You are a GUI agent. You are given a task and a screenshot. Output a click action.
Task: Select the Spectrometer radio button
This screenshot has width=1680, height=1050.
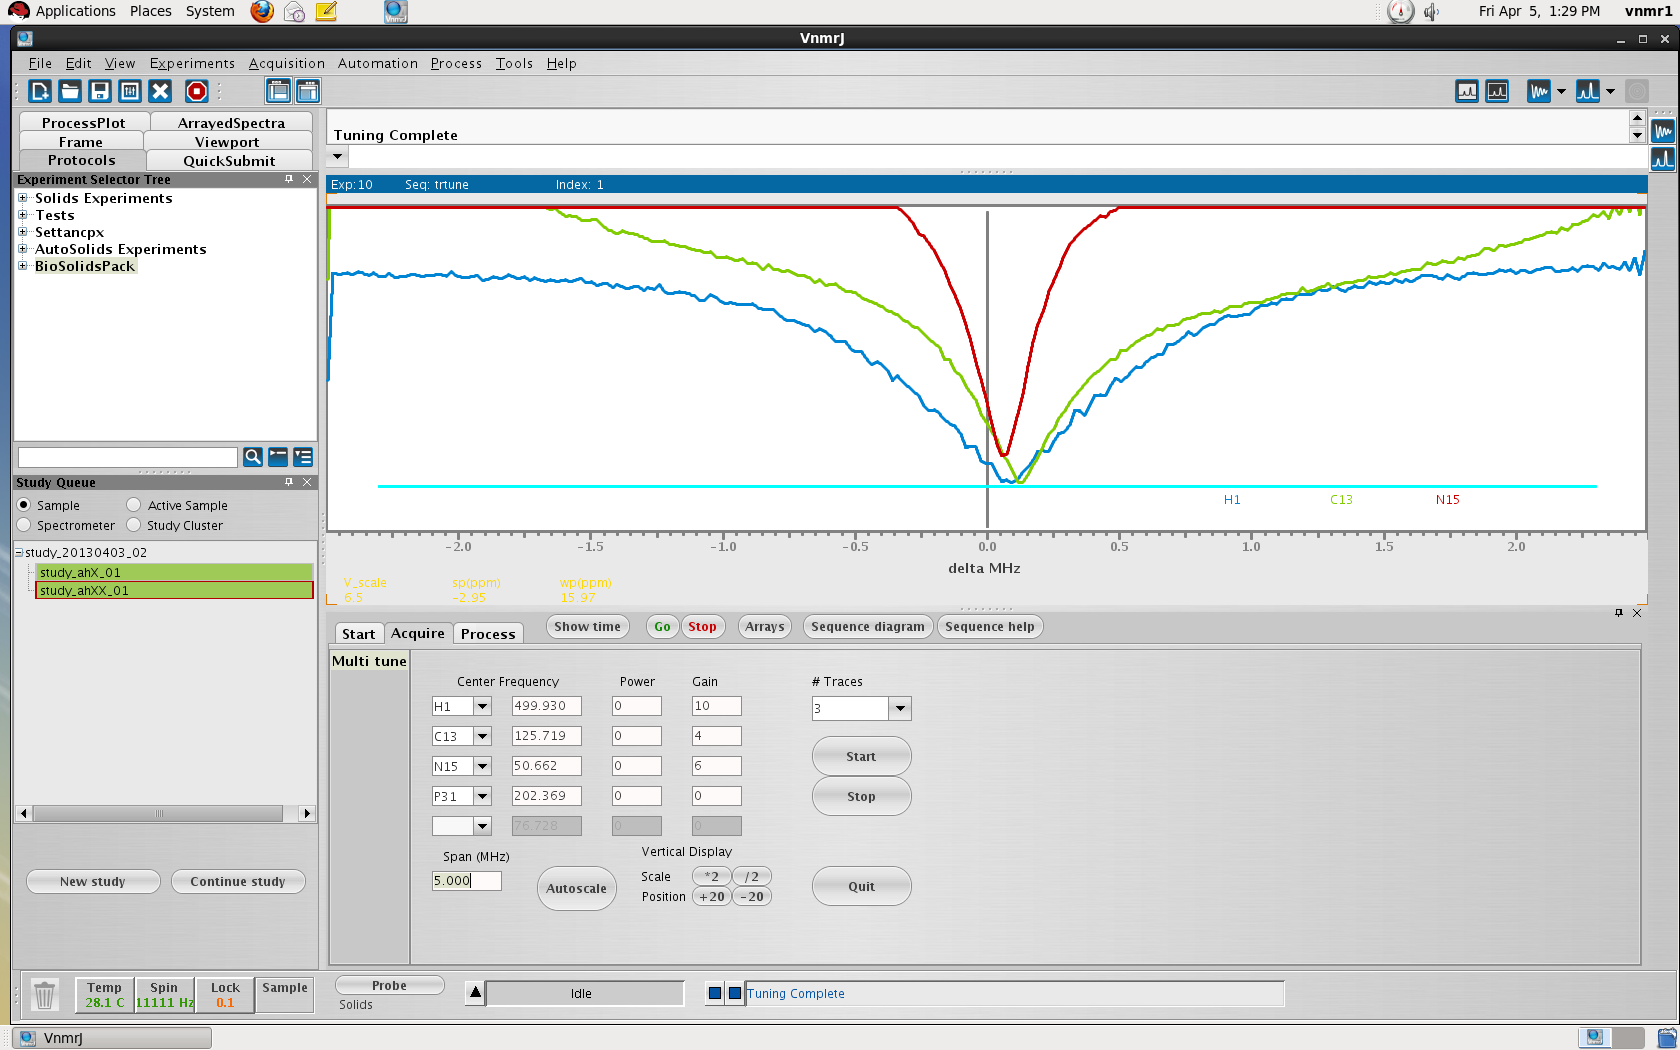pyautogui.click(x=24, y=525)
